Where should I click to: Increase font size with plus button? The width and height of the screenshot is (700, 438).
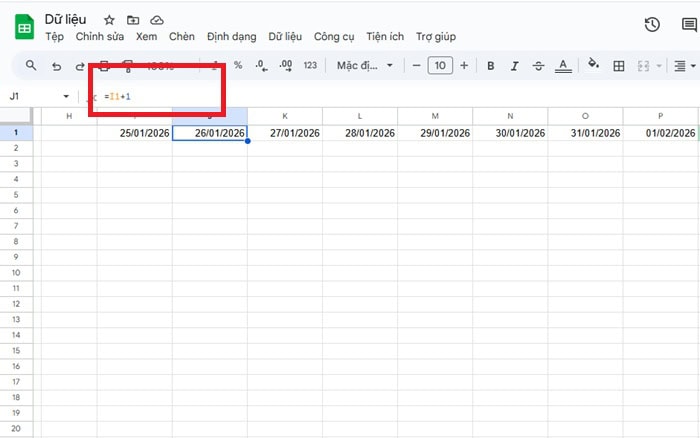464,66
